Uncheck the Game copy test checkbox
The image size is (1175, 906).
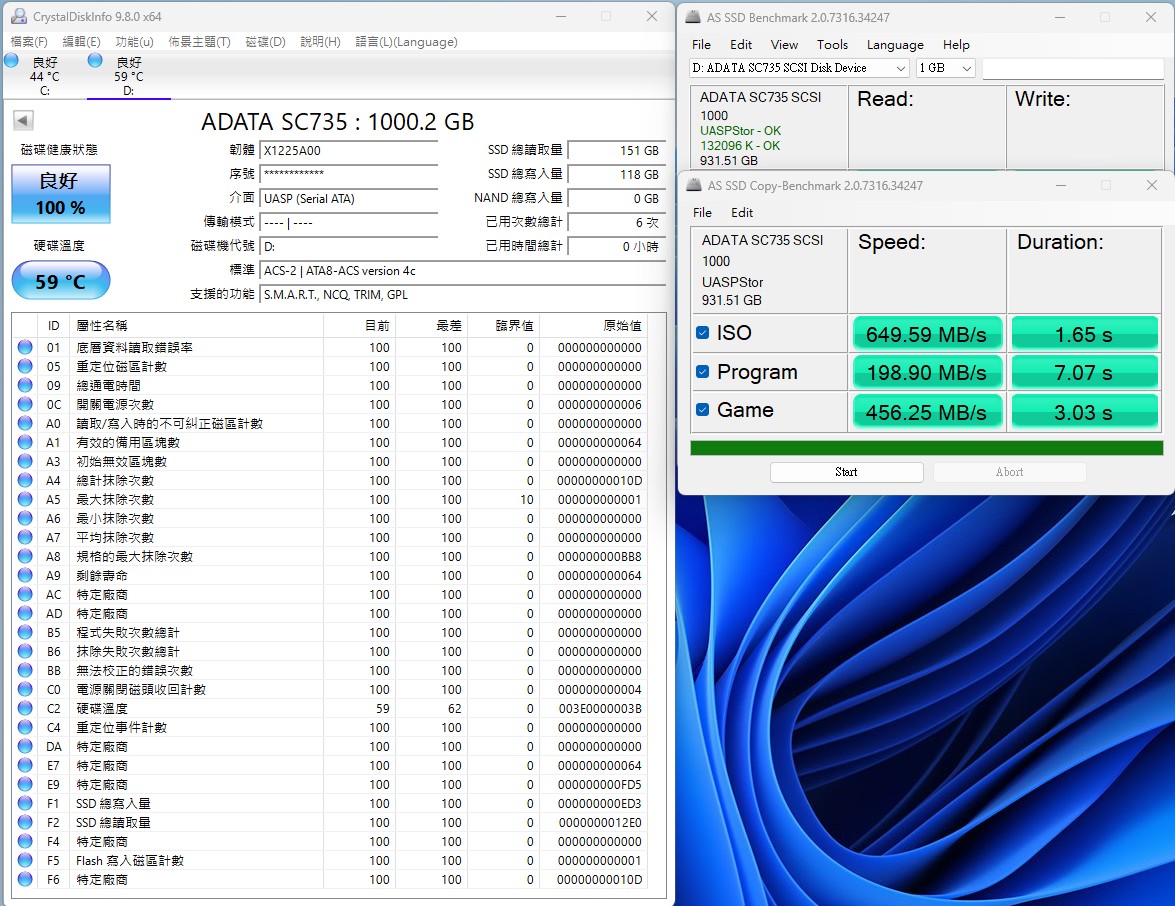[702, 409]
